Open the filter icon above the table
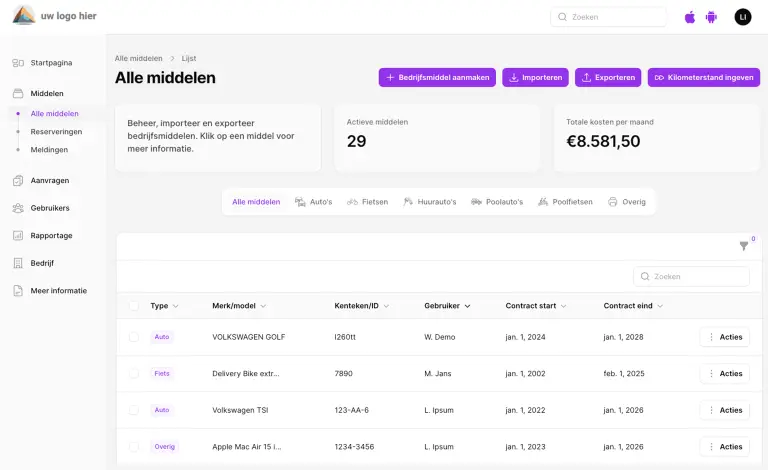The width and height of the screenshot is (768, 470). click(x=743, y=246)
